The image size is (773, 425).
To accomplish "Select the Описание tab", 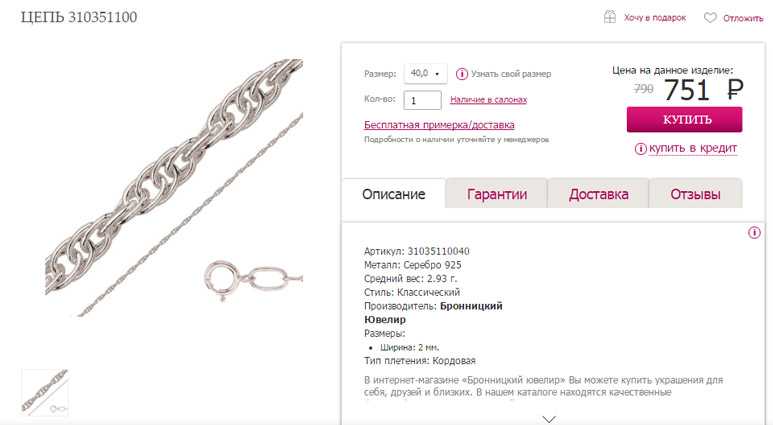I will [x=393, y=194].
